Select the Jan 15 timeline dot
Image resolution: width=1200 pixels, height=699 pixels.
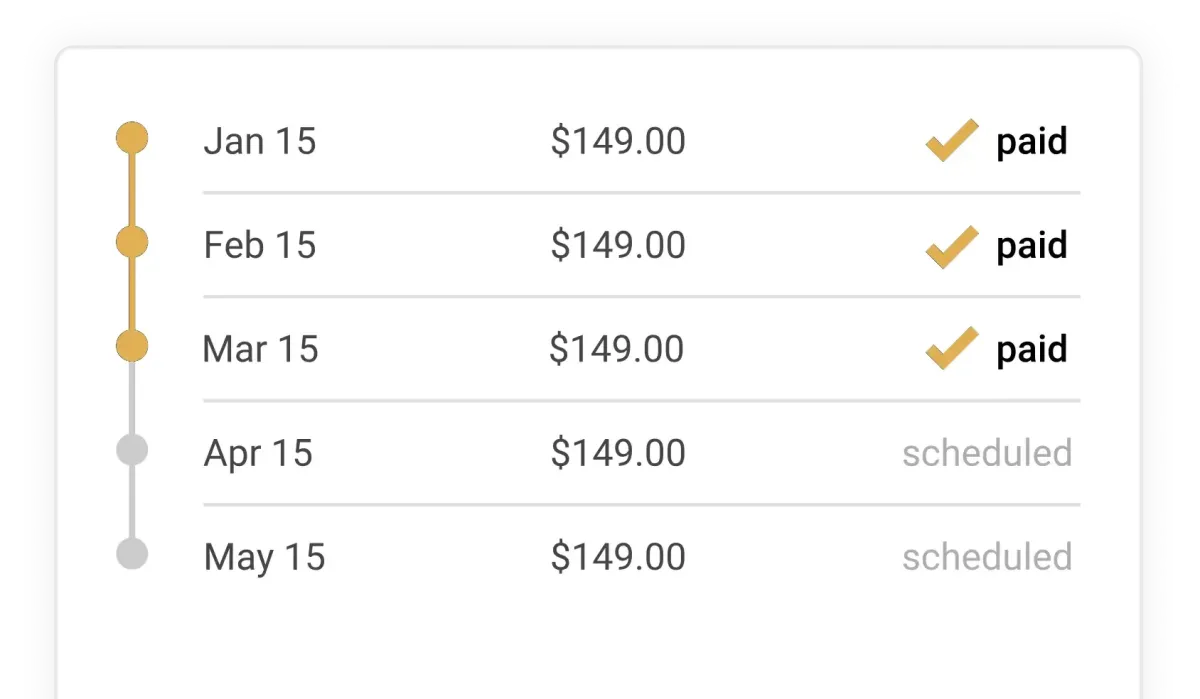[132, 138]
